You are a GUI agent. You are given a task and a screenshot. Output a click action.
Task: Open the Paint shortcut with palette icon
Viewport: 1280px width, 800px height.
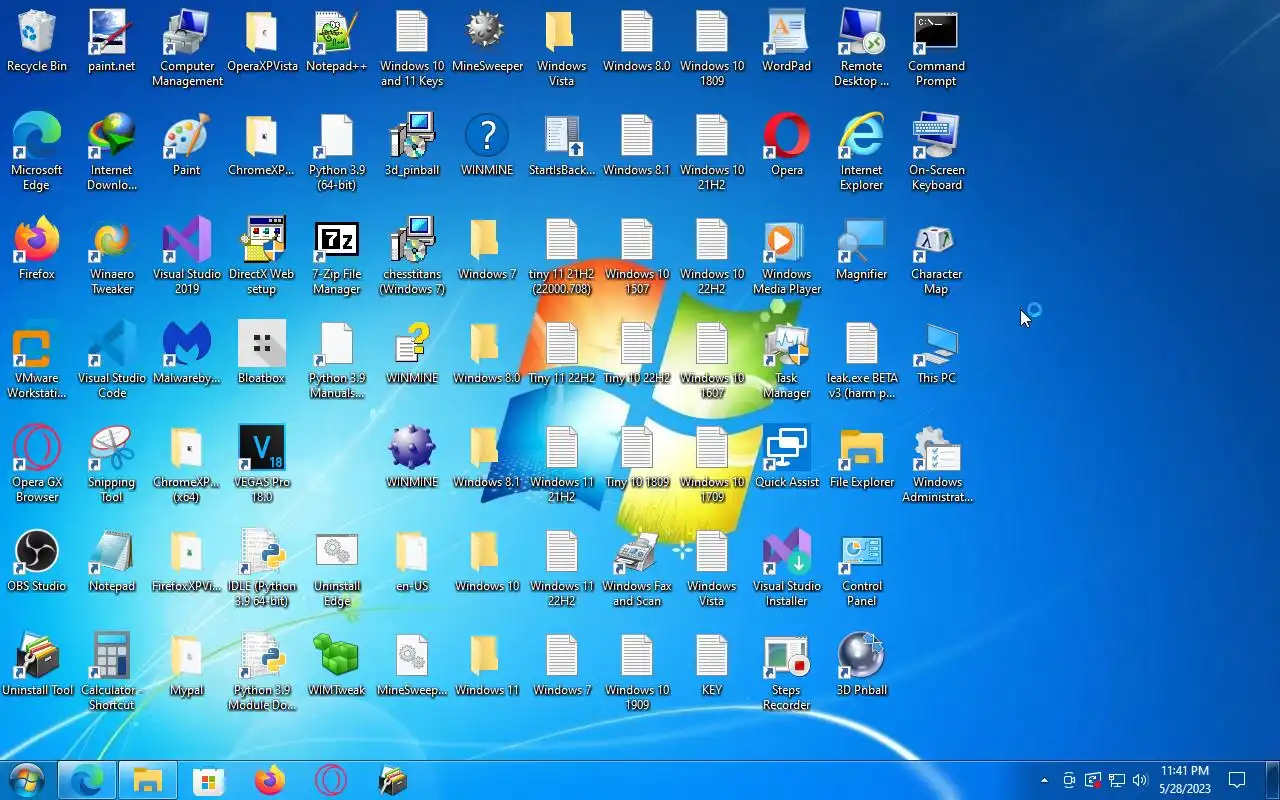[x=187, y=146]
